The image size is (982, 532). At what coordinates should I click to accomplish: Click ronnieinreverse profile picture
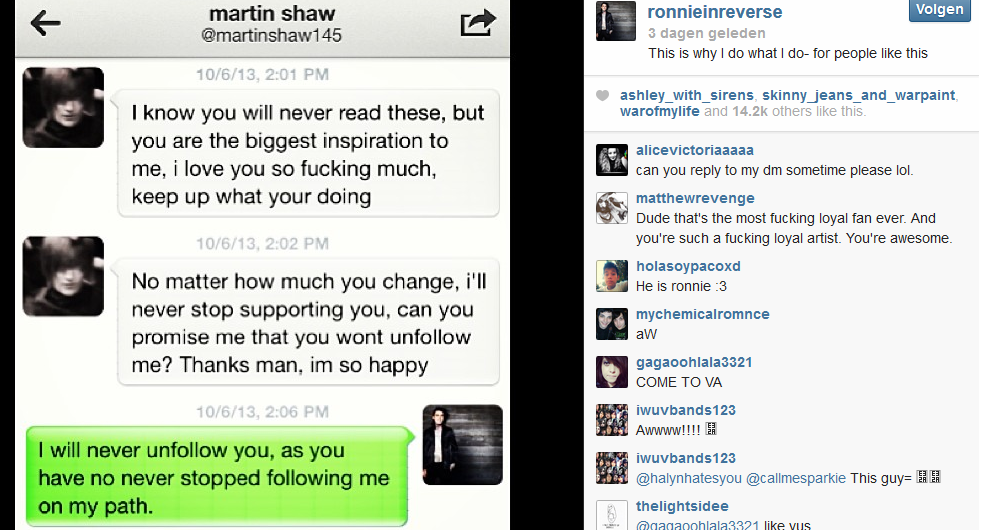click(x=616, y=21)
